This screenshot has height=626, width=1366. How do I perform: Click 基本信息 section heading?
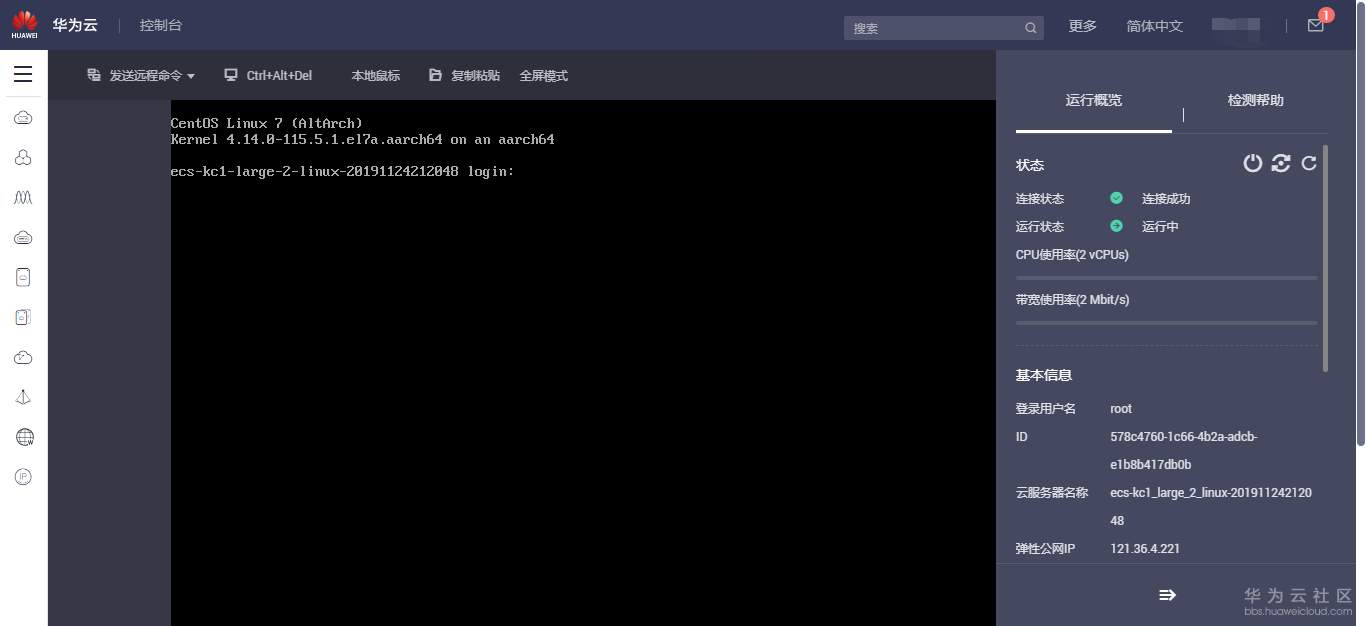[1044, 375]
